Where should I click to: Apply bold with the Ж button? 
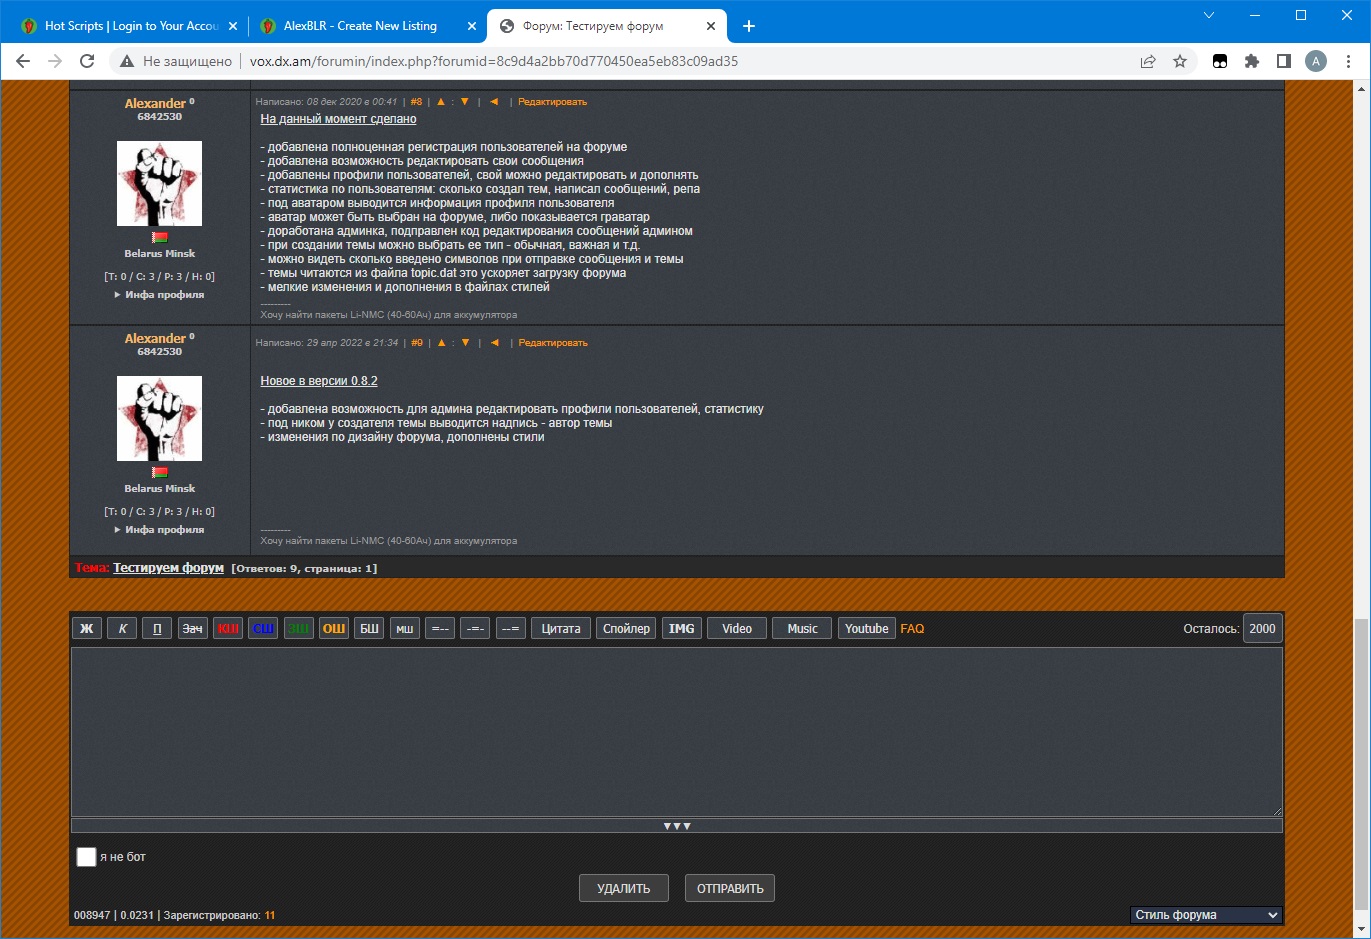pyautogui.click(x=87, y=629)
